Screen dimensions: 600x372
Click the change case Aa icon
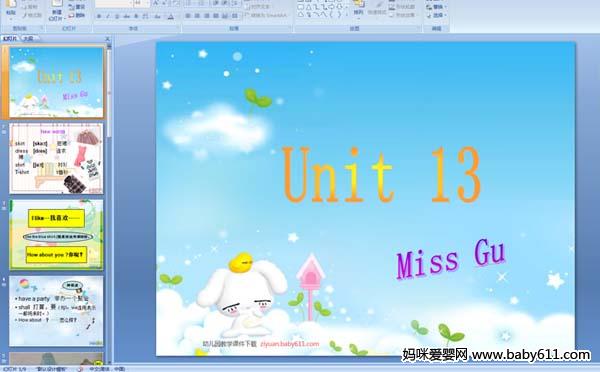click(158, 16)
